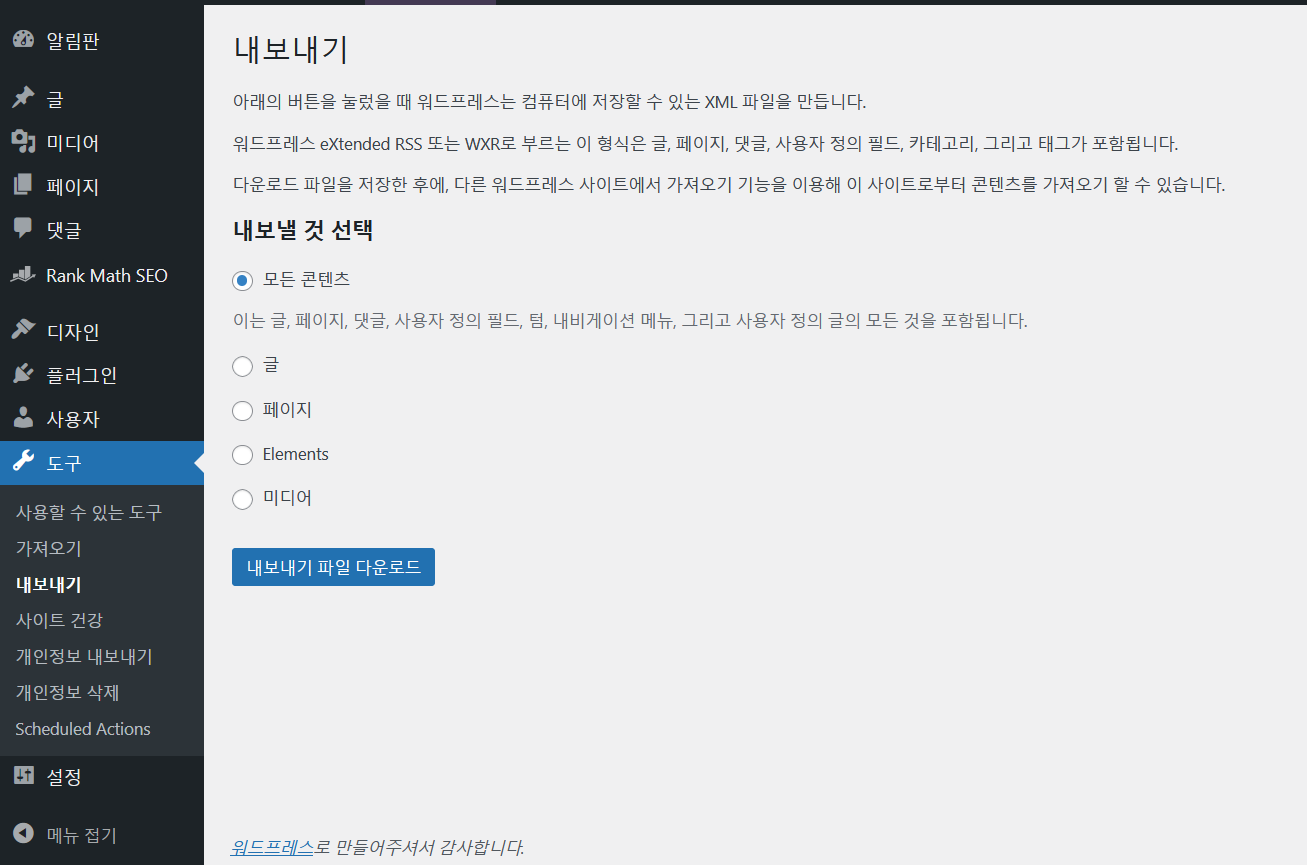Open the 가져오기 submenu item

(41, 548)
